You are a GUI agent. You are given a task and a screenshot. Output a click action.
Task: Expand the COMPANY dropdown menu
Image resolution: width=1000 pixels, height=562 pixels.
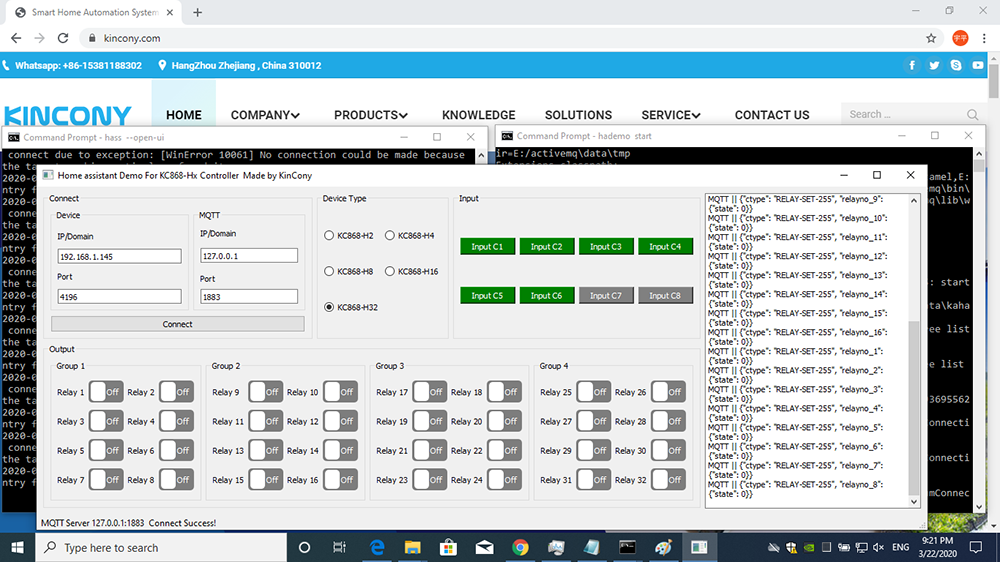click(265, 115)
